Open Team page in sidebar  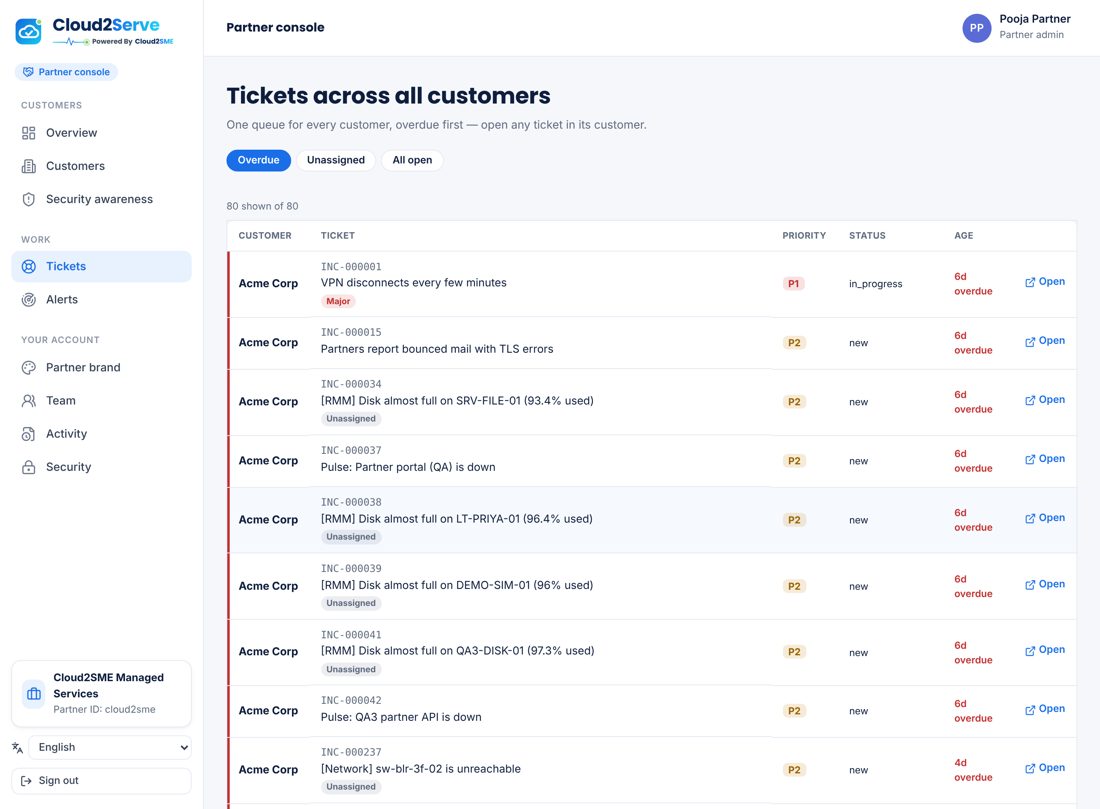click(102, 401)
